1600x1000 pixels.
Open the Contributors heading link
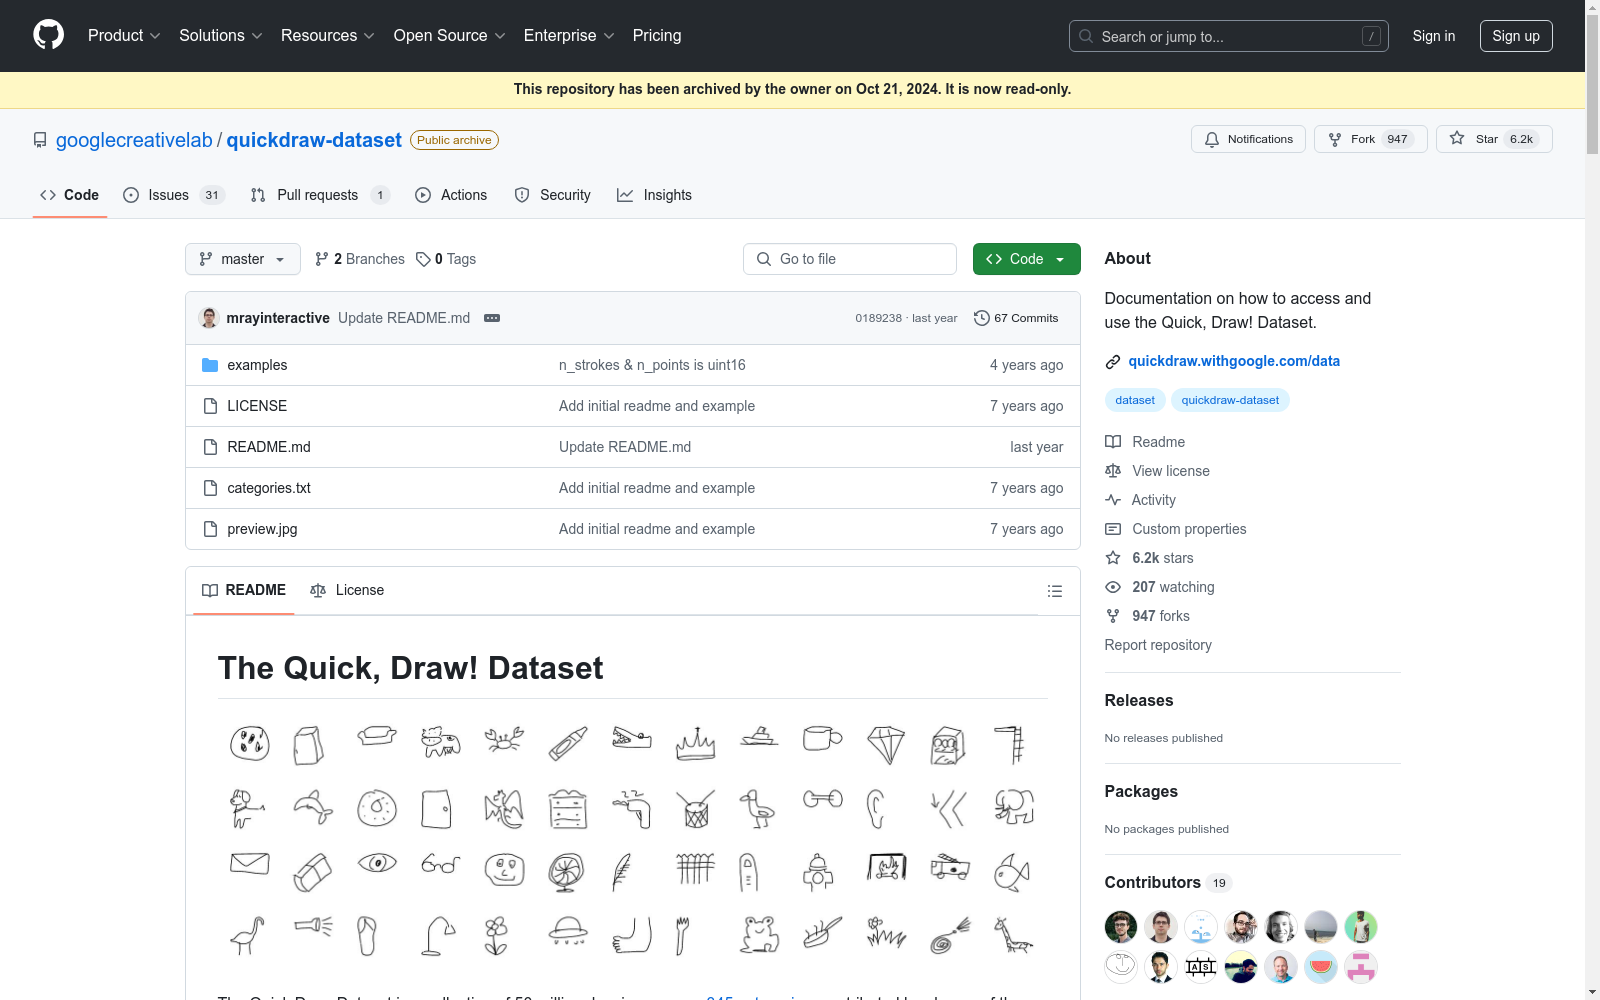1168,882
